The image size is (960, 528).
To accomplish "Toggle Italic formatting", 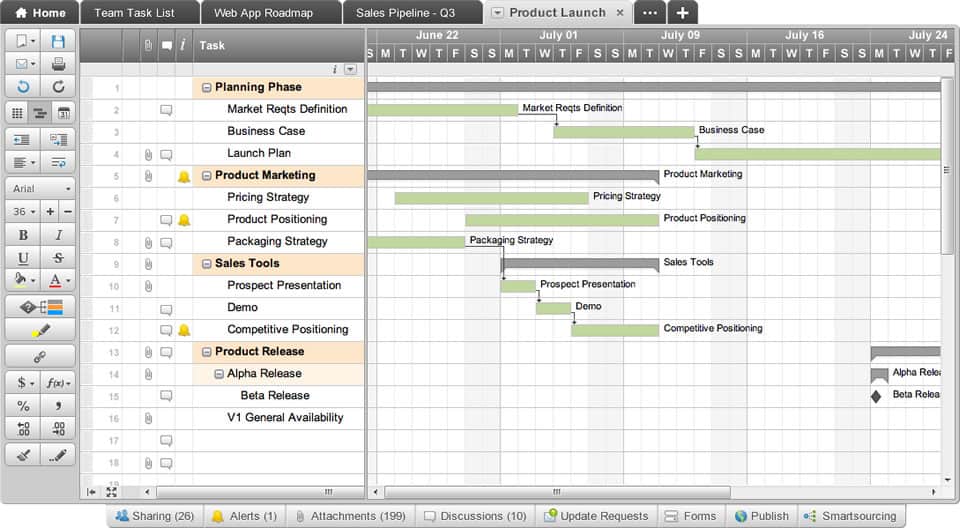I will [58, 235].
